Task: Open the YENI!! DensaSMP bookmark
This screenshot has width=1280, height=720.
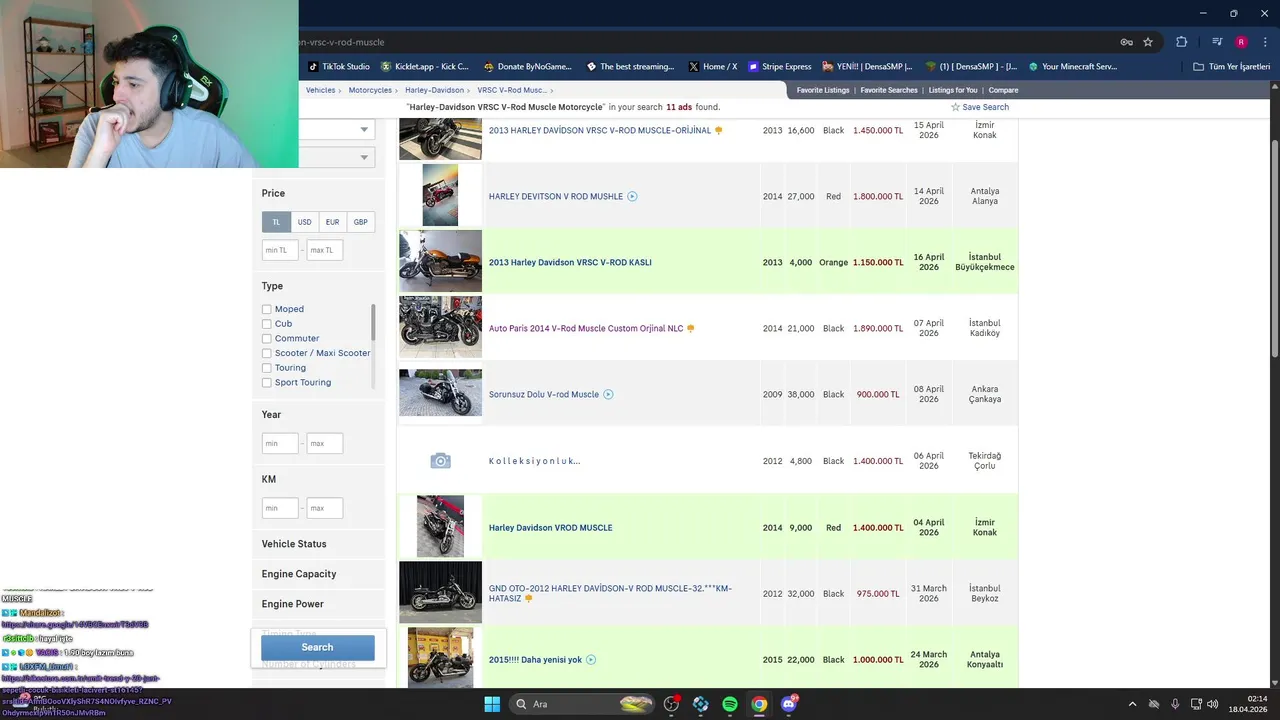Action: click(867, 67)
